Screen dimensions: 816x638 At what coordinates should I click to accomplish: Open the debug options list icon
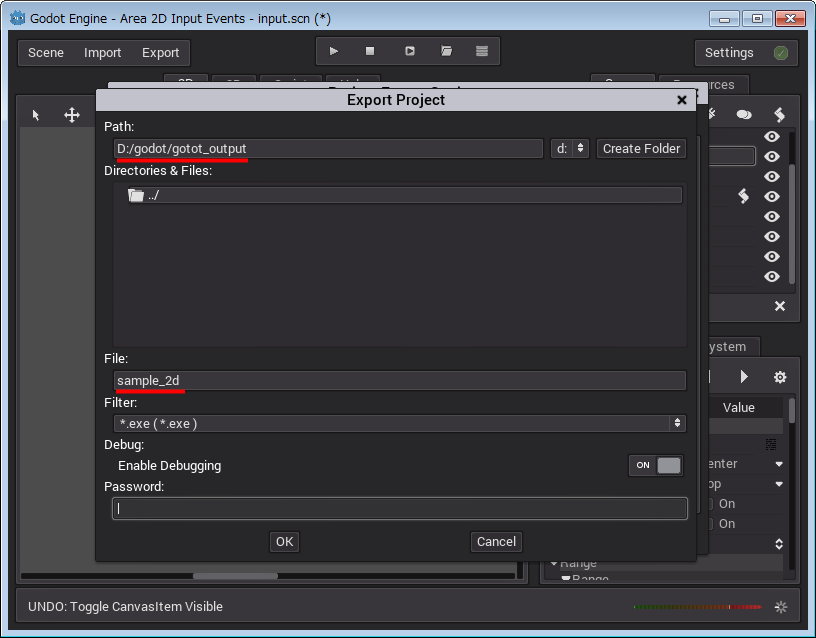(482, 51)
